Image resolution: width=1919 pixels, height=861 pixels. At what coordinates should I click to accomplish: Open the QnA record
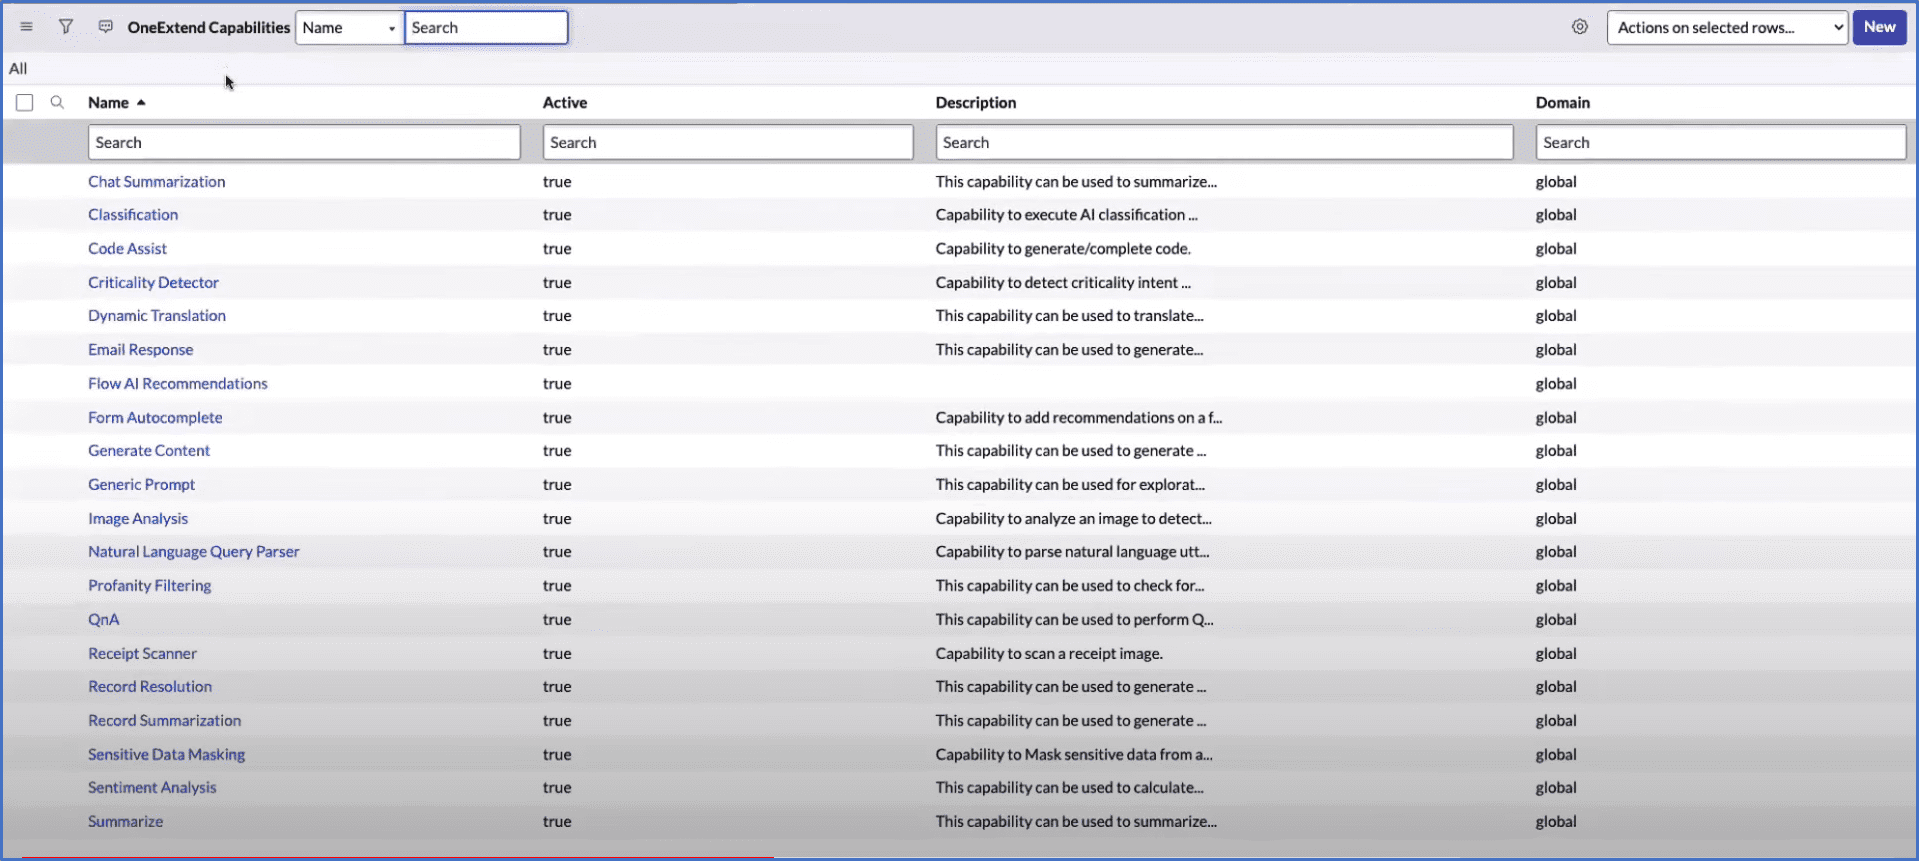click(x=104, y=619)
